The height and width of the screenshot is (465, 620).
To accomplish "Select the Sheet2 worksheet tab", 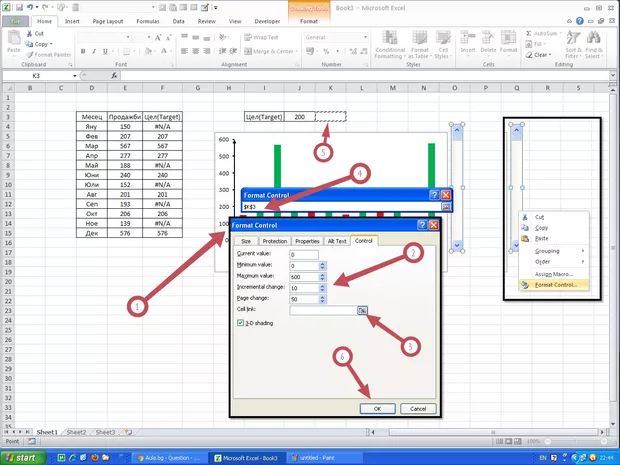I will point(76,432).
